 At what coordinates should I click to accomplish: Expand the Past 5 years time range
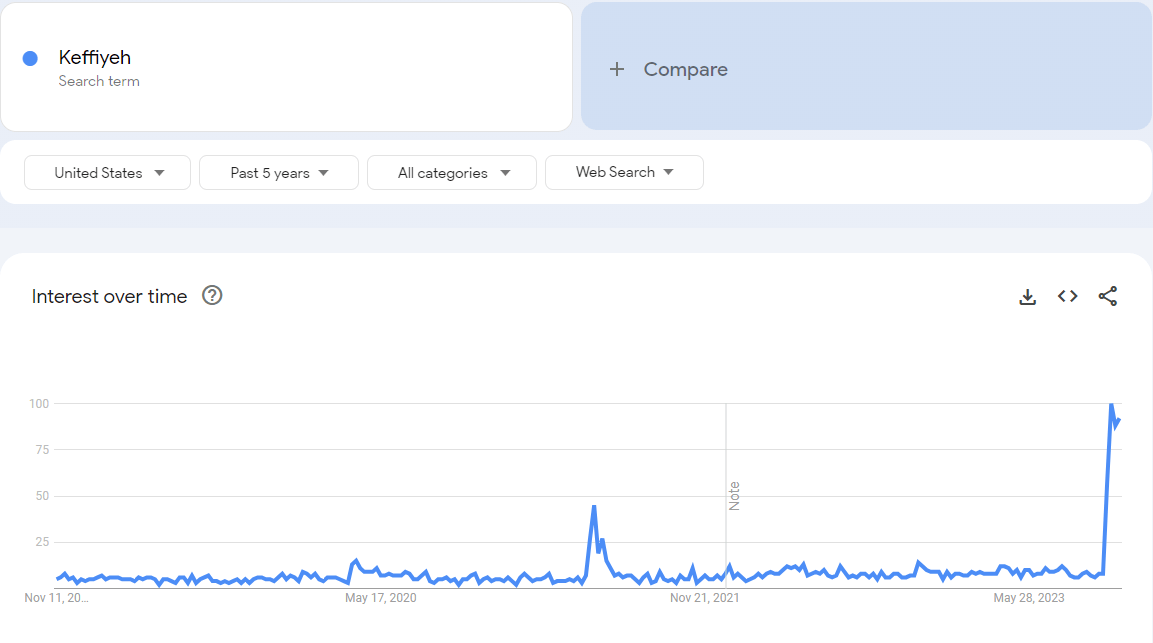click(x=279, y=173)
